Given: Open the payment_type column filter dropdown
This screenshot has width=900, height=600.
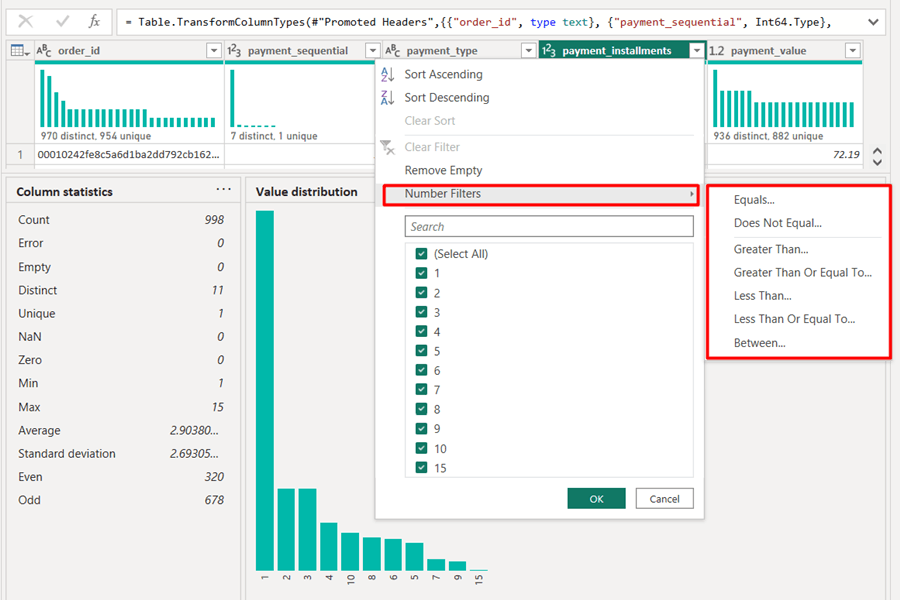Looking at the screenshot, I should pos(528,51).
